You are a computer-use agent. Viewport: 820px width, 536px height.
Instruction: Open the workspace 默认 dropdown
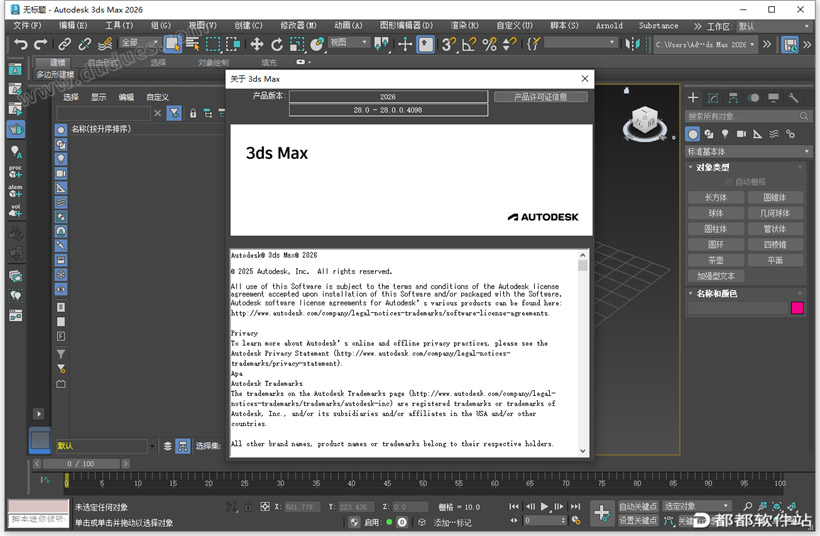pyautogui.click(x=773, y=26)
